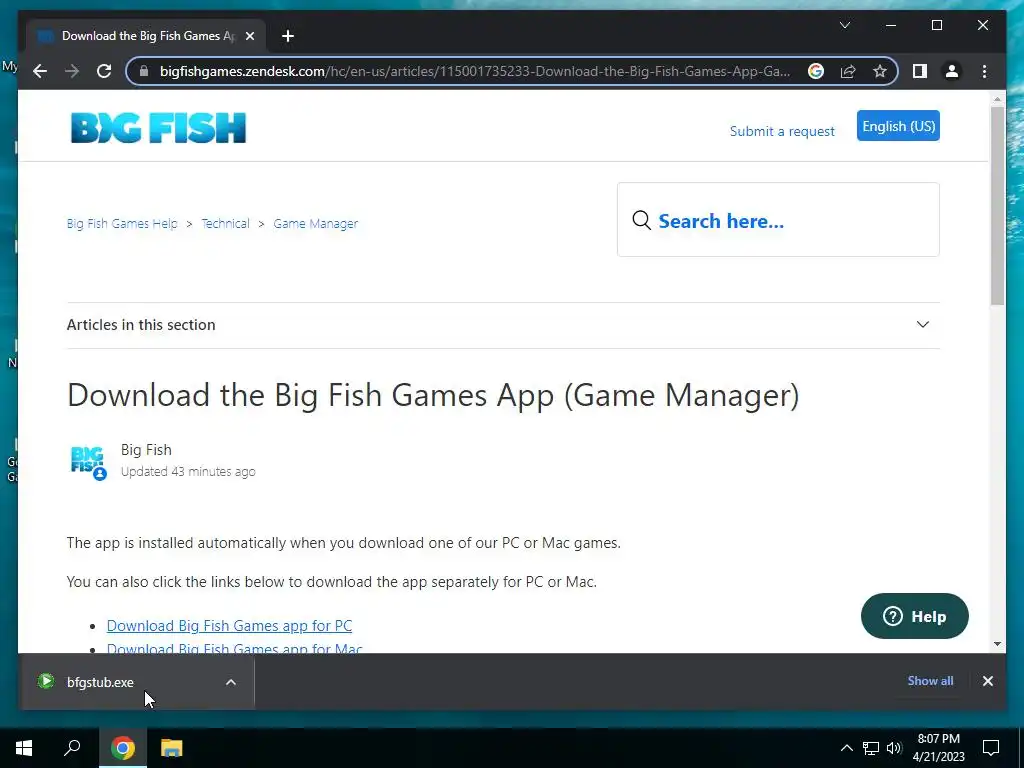Screen dimensions: 1024x768
Task: Open Chrome side panel icon
Action: click(920, 71)
